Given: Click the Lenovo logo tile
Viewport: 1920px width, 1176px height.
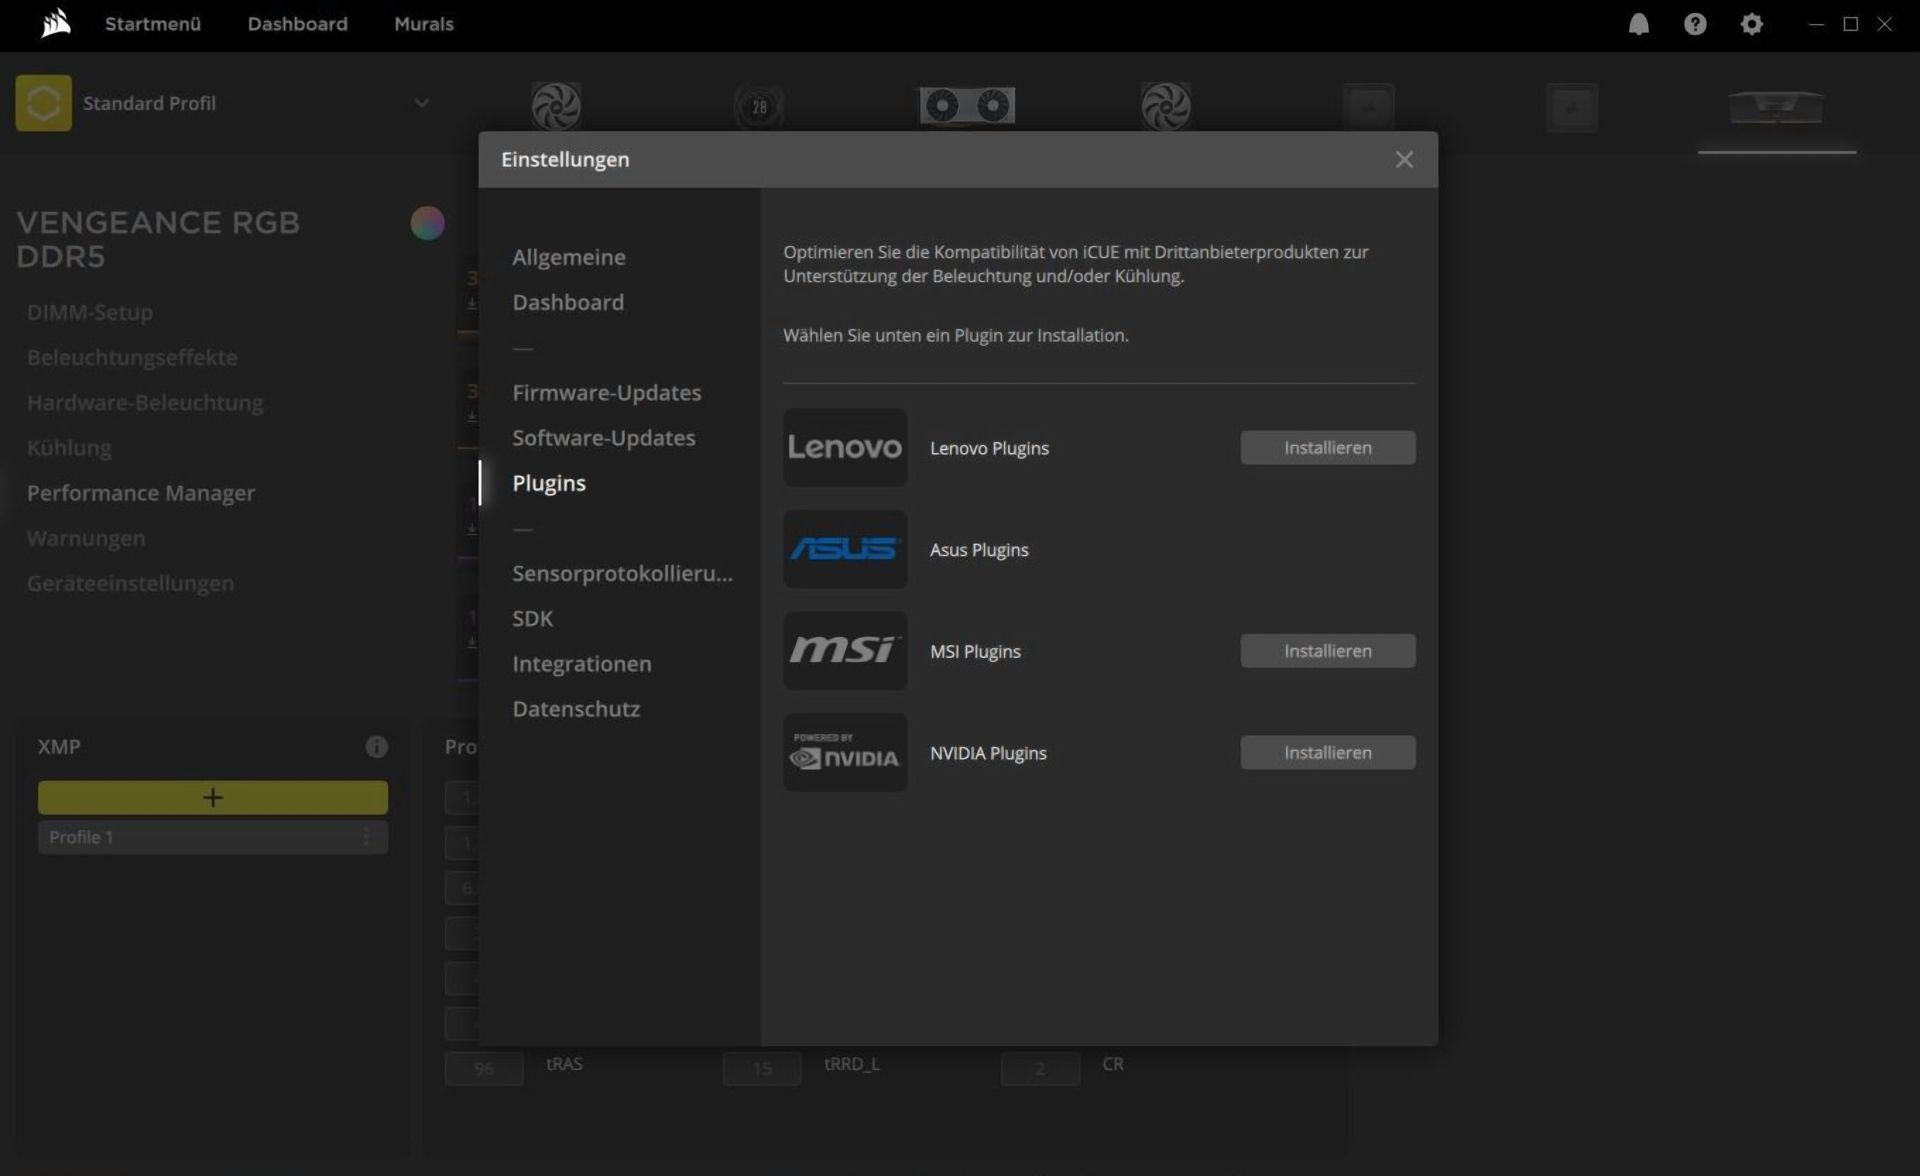Looking at the screenshot, I should pos(845,447).
